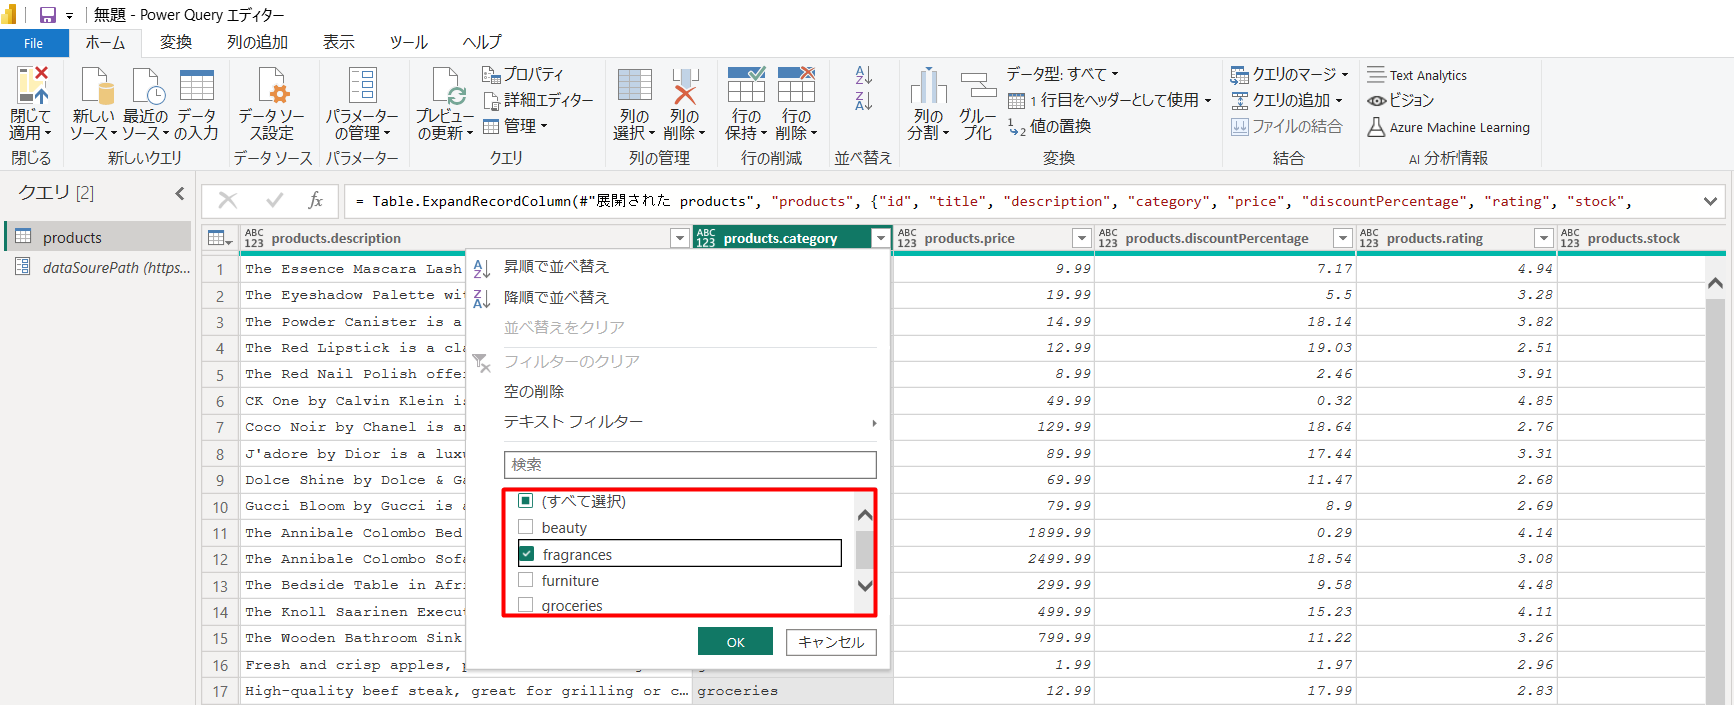
Task: Open the データソース設定 (Data Source Settings) icon
Action: pyautogui.click(x=272, y=87)
